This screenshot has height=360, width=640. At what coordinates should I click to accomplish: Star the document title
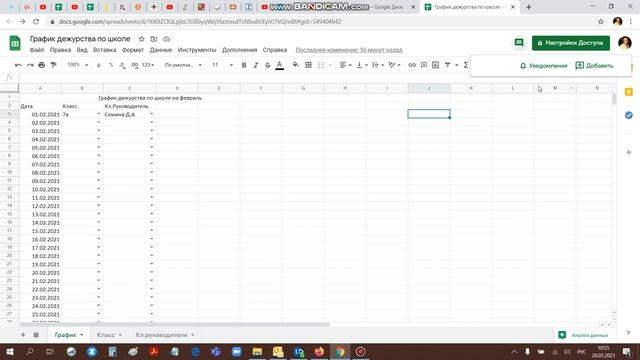(141, 39)
